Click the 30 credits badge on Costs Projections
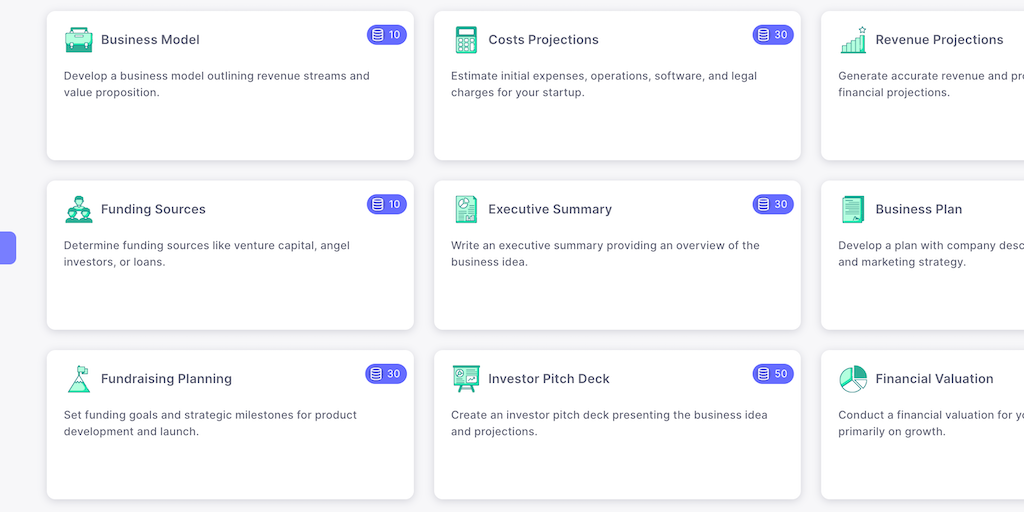 (773, 35)
